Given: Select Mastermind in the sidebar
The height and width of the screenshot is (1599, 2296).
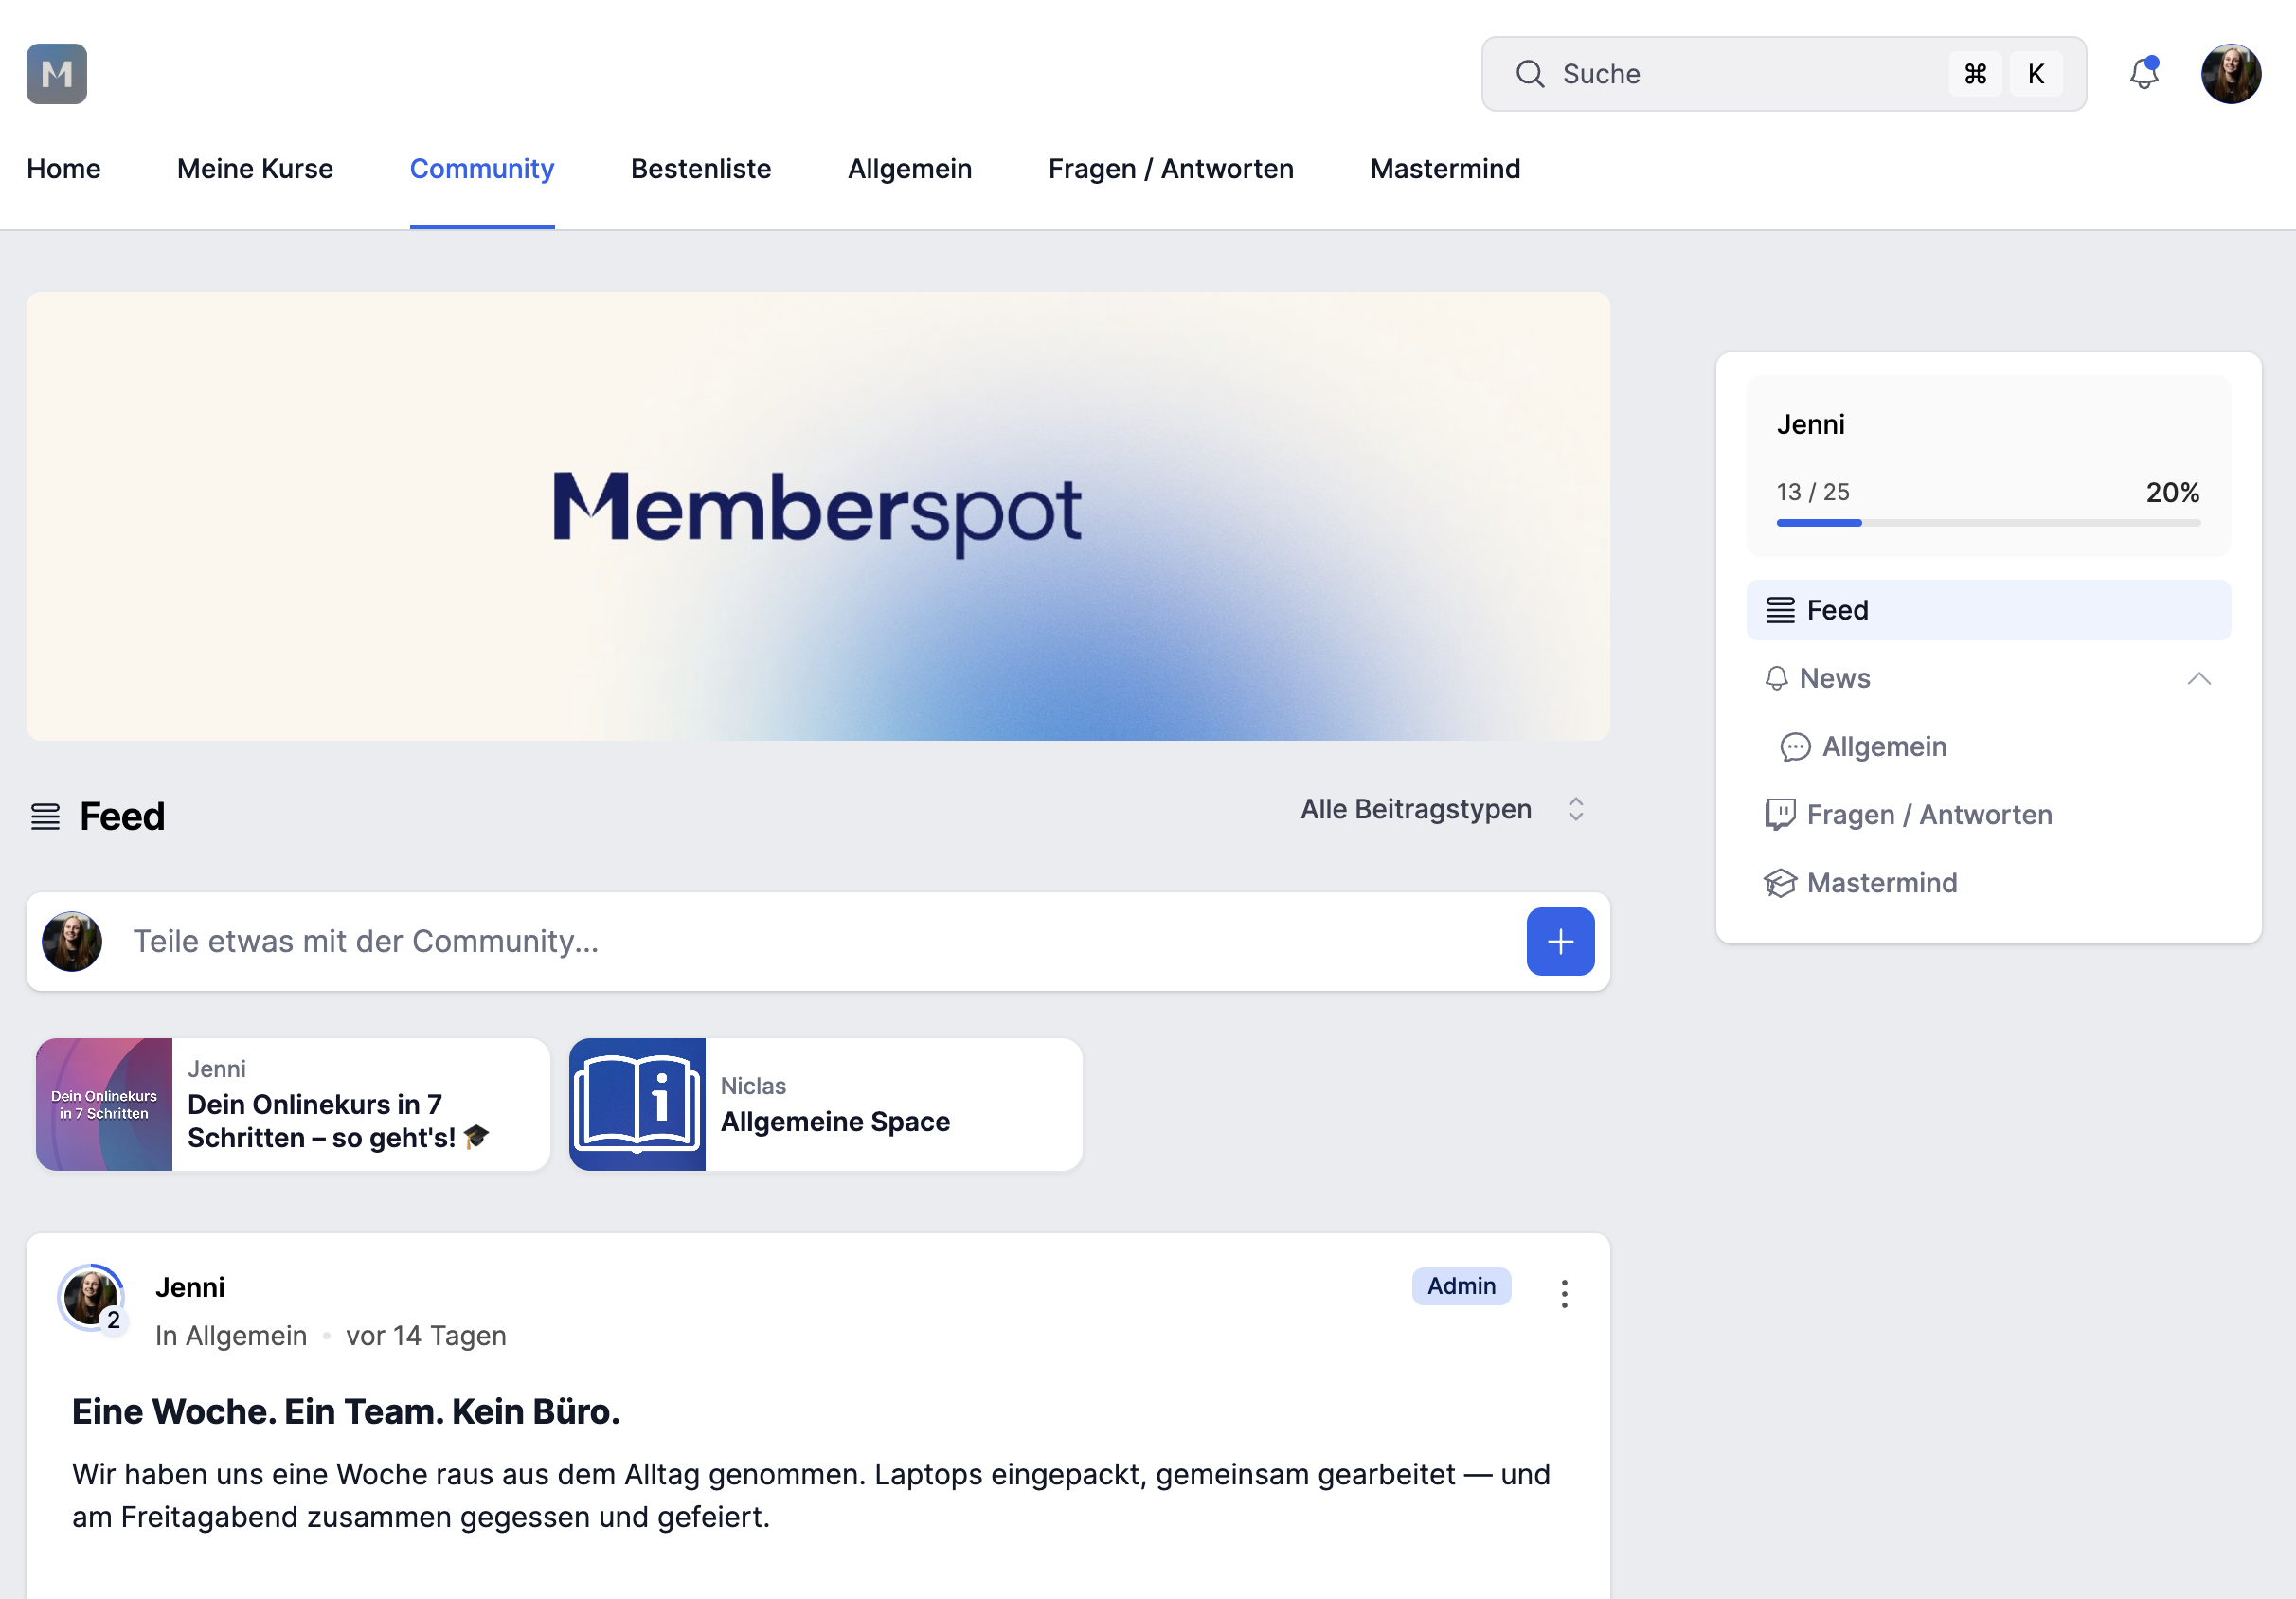Looking at the screenshot, I should (x=1880, y=882).
